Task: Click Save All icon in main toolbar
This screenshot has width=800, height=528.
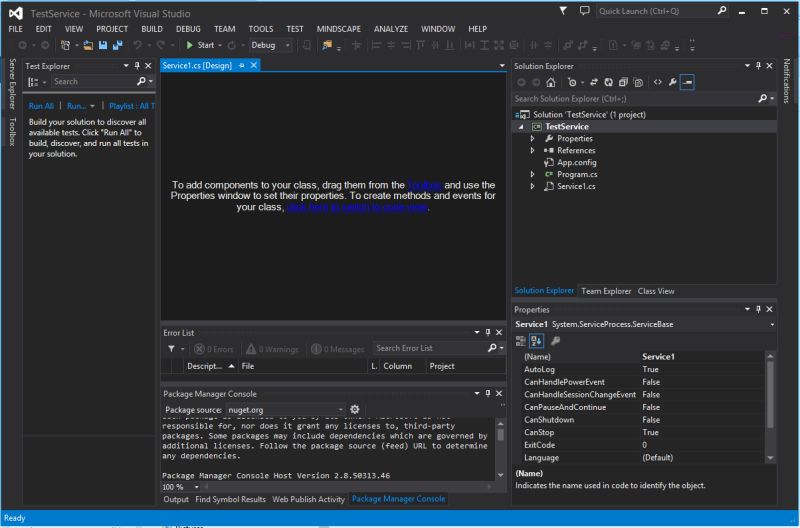Action: pos(117,45)
